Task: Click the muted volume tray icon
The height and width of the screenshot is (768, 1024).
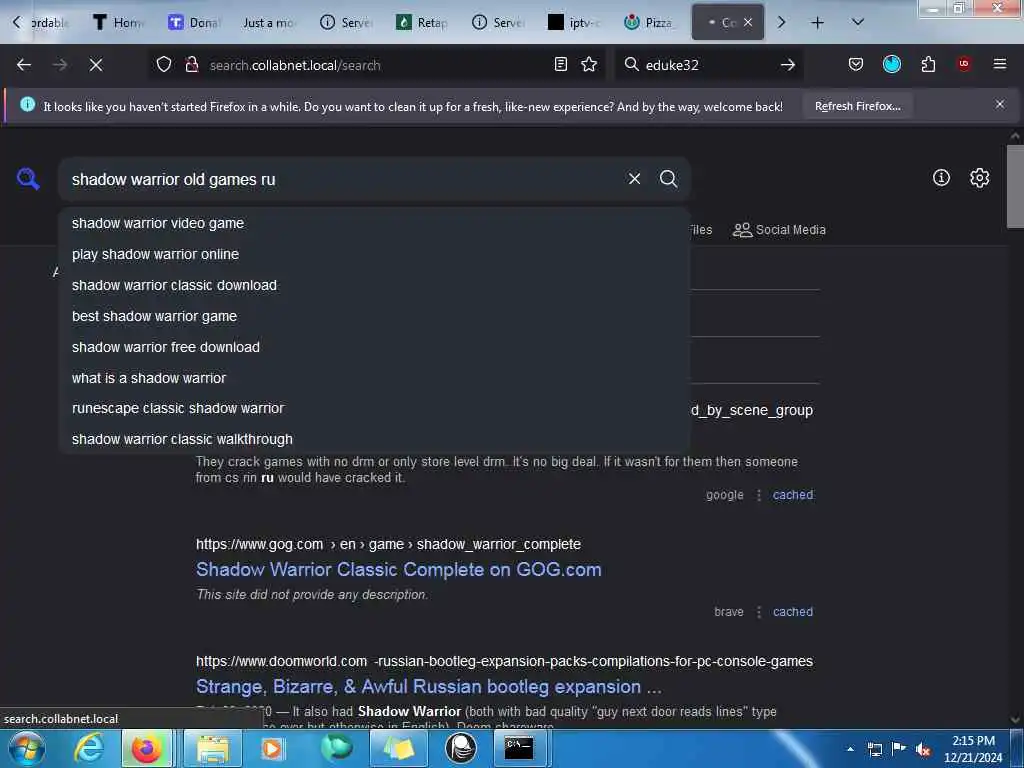Action: tap(922, 750)
